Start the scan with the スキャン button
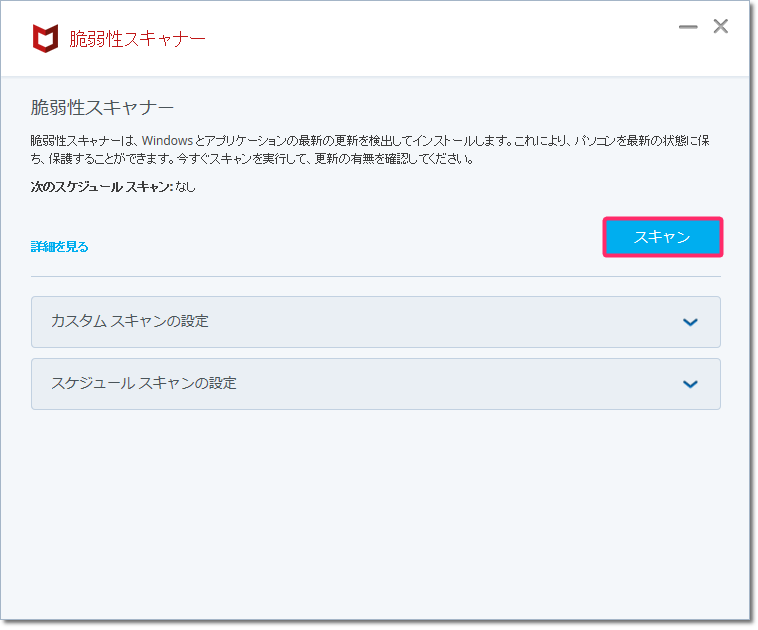The image size is (758, 630). [663, 237]
